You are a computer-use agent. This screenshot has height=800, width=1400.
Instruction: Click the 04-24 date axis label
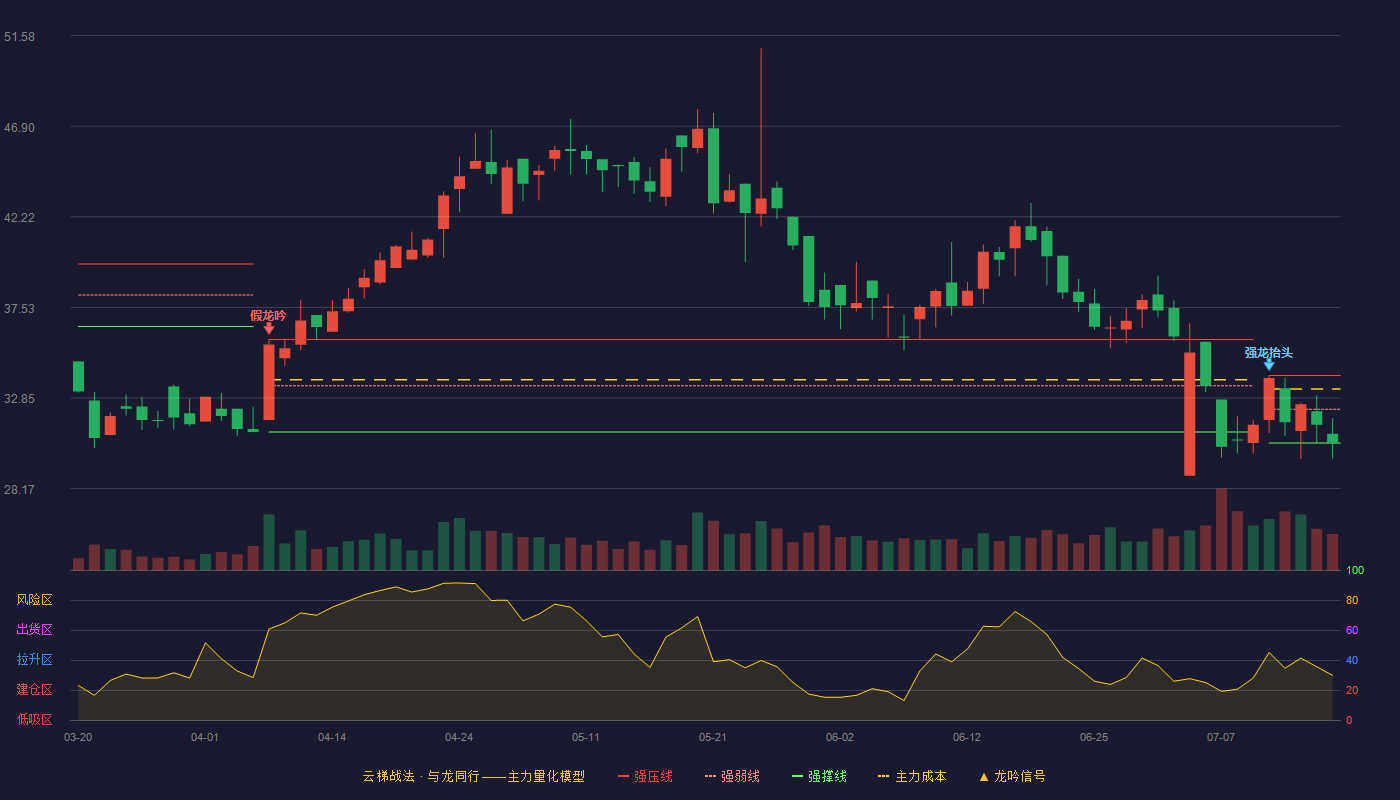(x=459, y=737)
